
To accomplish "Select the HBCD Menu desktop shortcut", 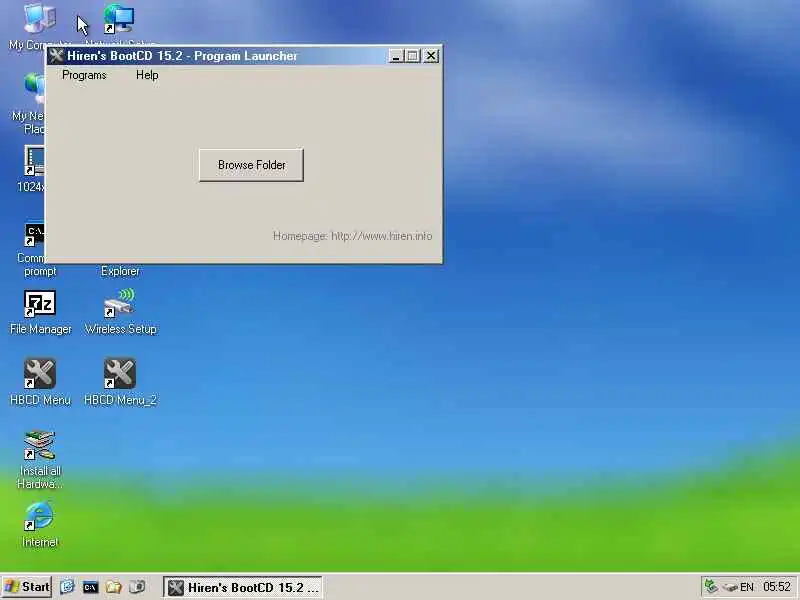I will click(x=40, y=382).
